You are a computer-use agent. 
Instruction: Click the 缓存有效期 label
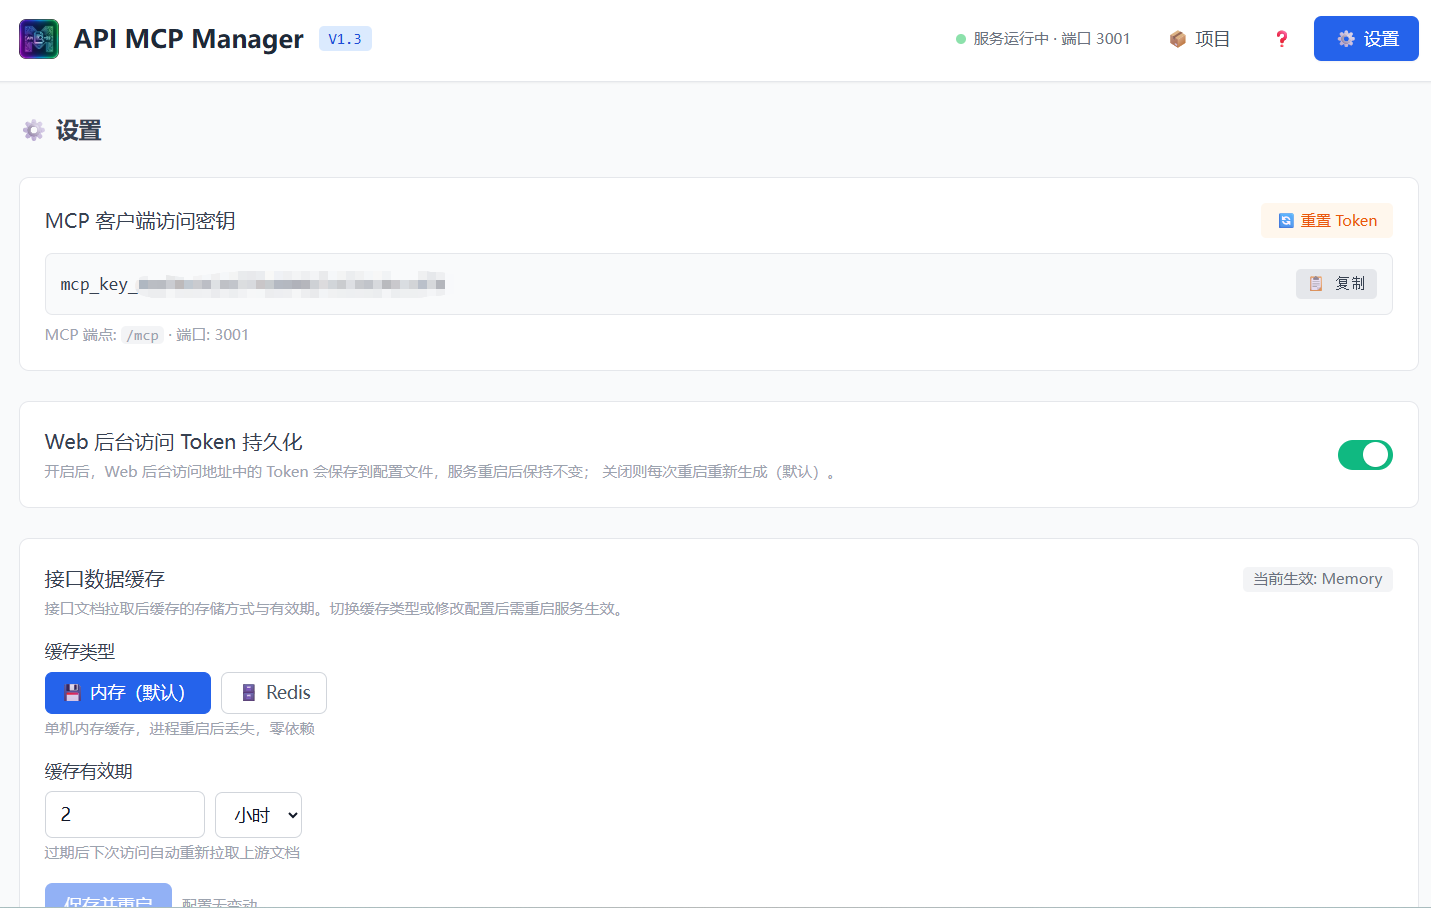[89, 771]
